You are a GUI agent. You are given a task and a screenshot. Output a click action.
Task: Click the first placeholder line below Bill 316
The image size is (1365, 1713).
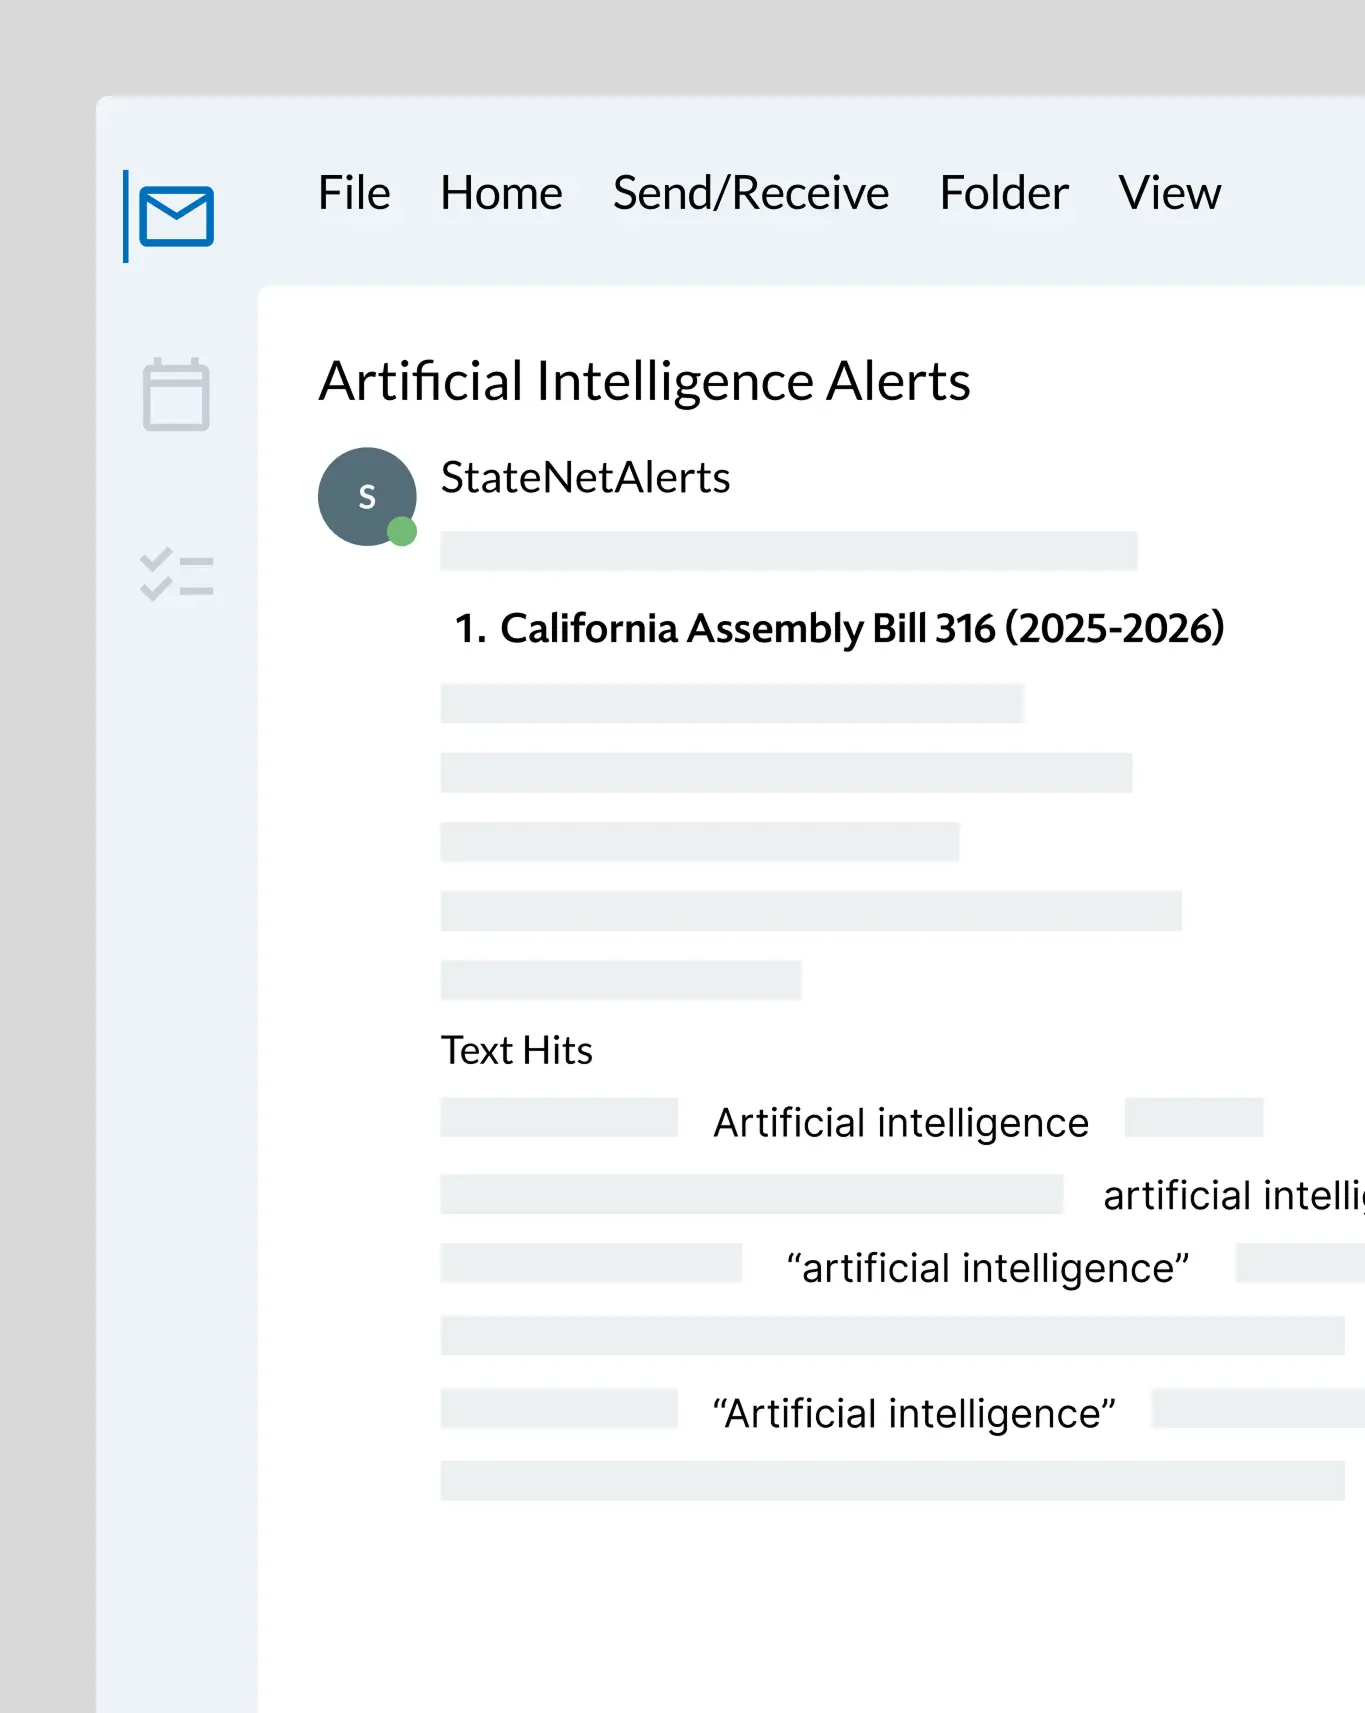coord(732,703)
